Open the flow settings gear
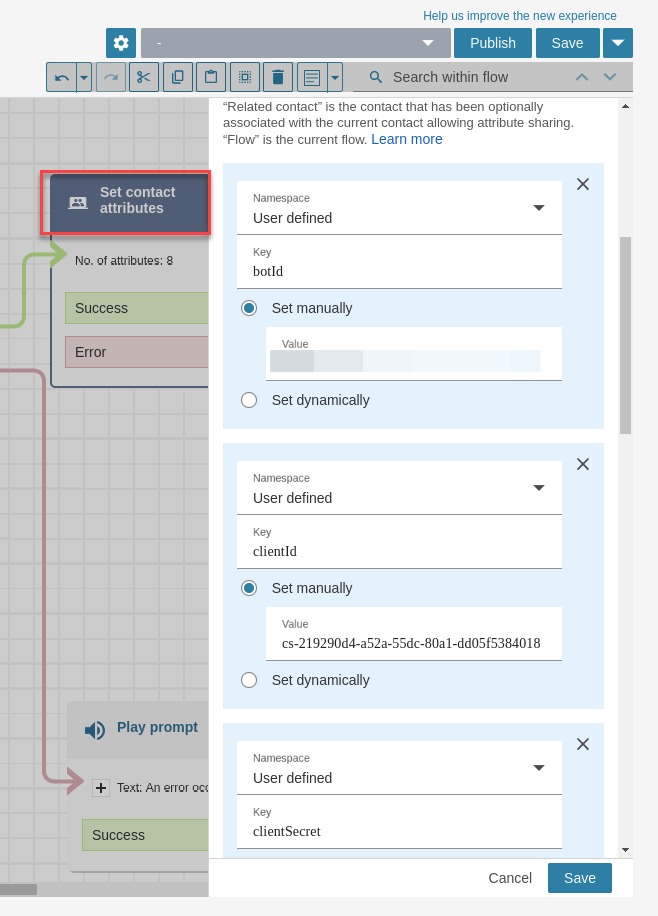The image size is (658, 916). [x=120, y=43]
